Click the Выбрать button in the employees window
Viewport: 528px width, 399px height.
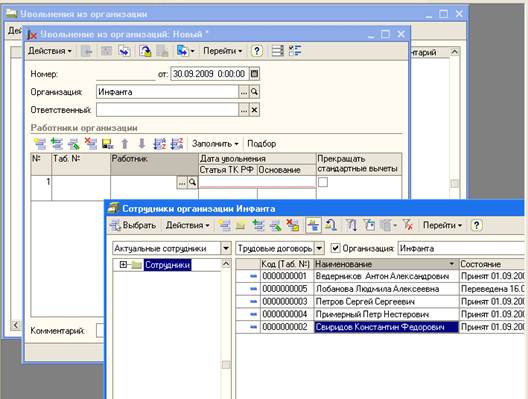pos(133,225)
